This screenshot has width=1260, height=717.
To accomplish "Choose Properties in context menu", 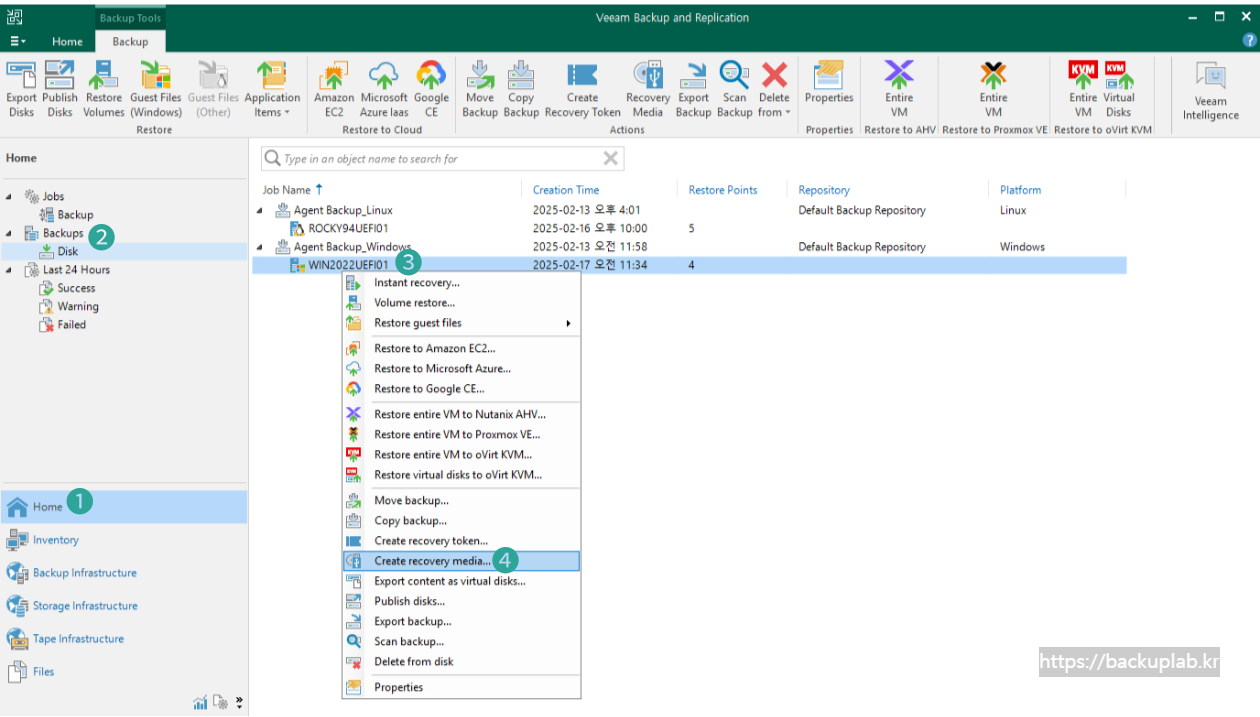I will [461, 687].
